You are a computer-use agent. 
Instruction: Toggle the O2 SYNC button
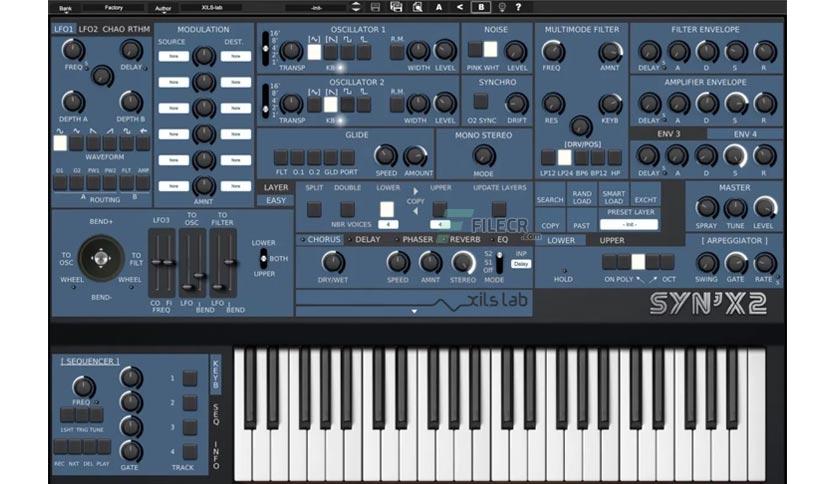click(480, 101)
